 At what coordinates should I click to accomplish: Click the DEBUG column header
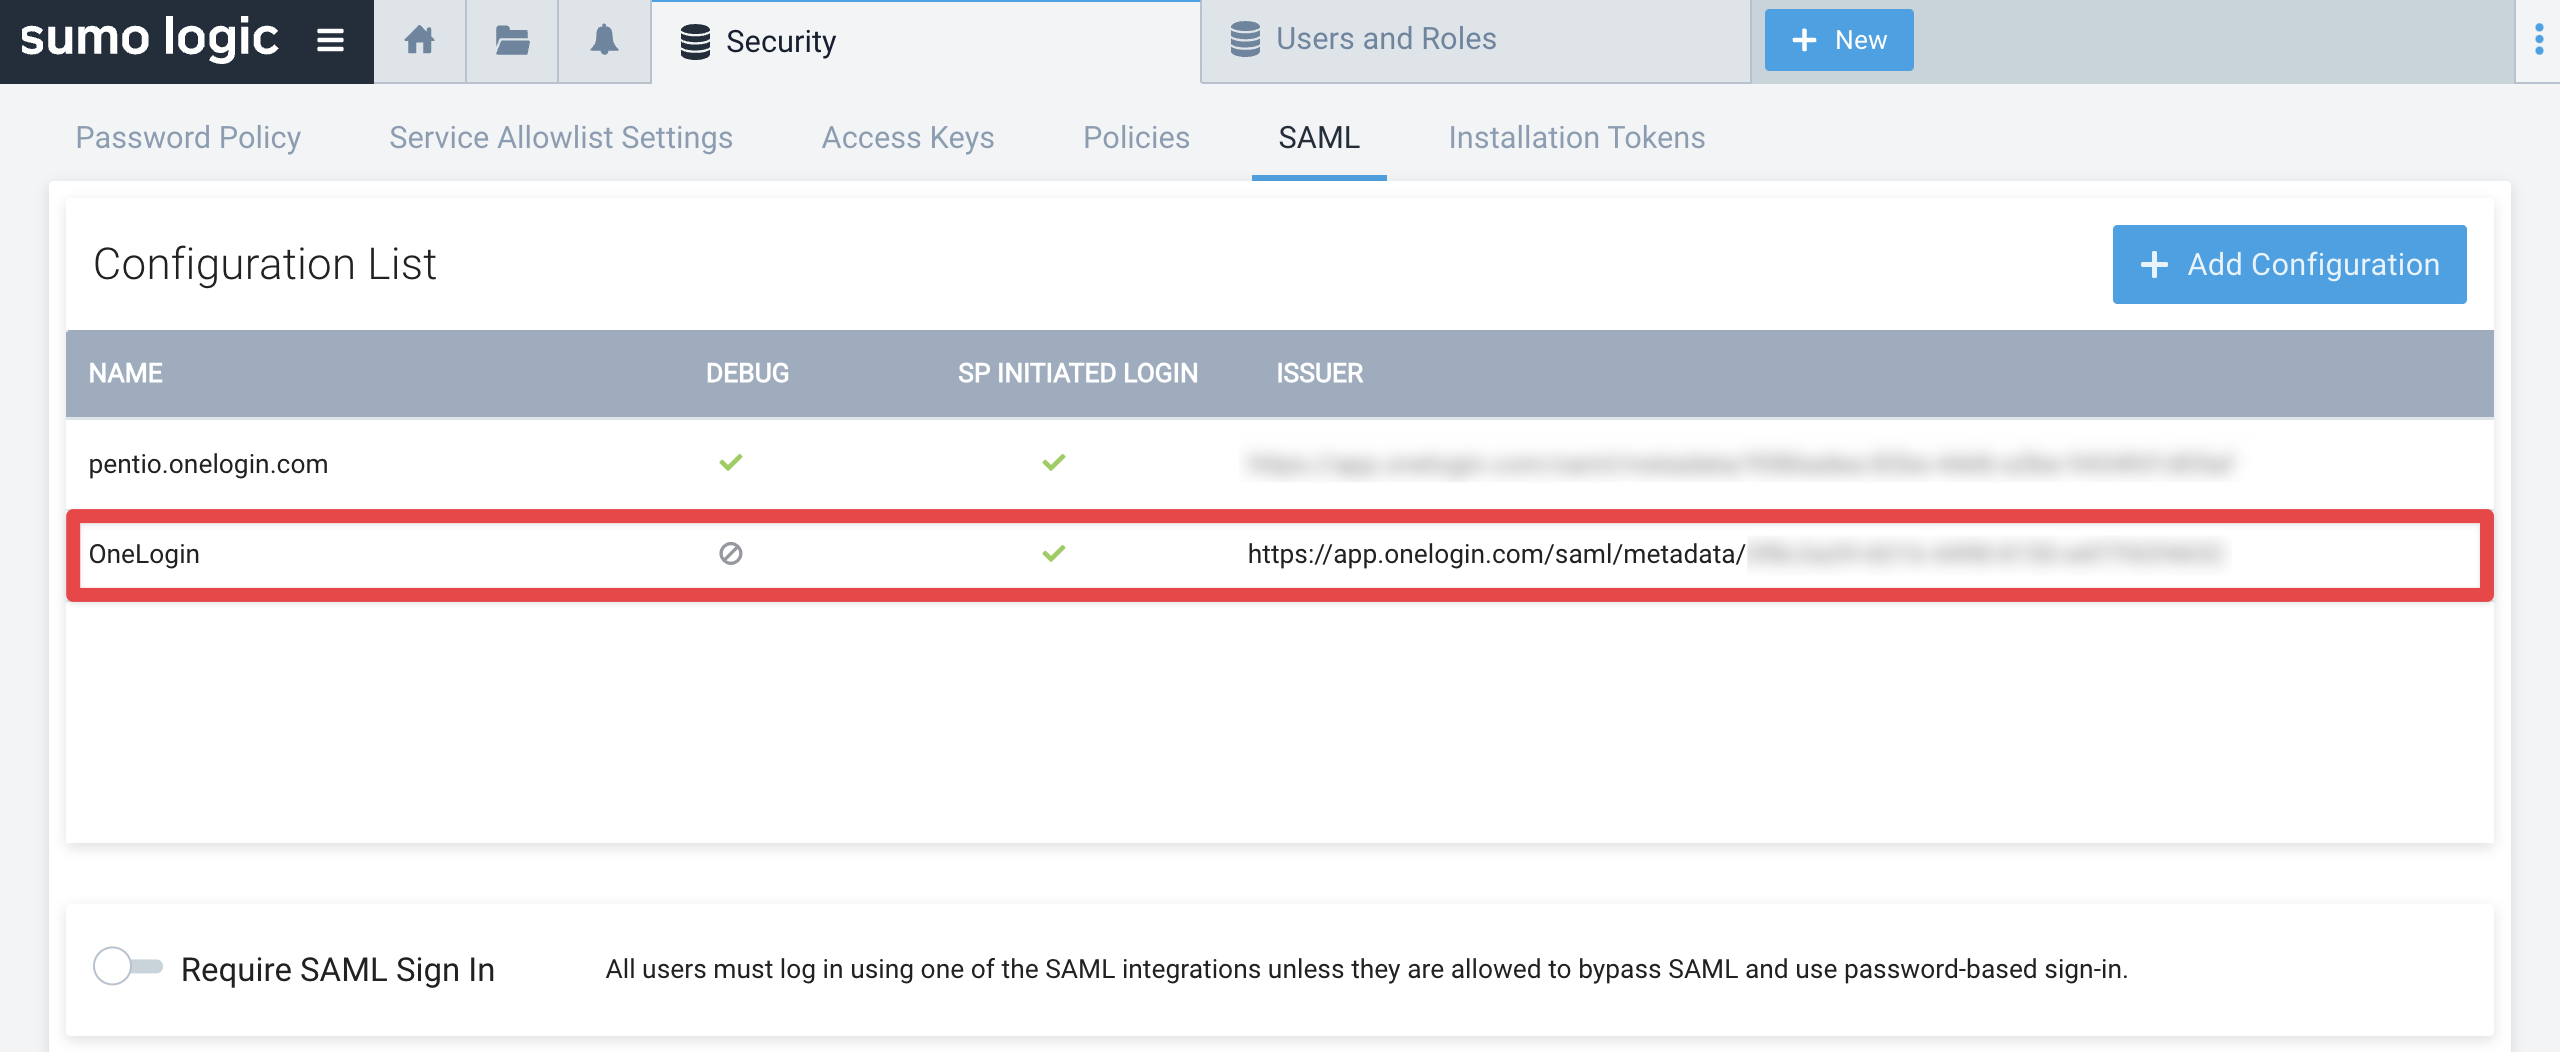point(748,373)
